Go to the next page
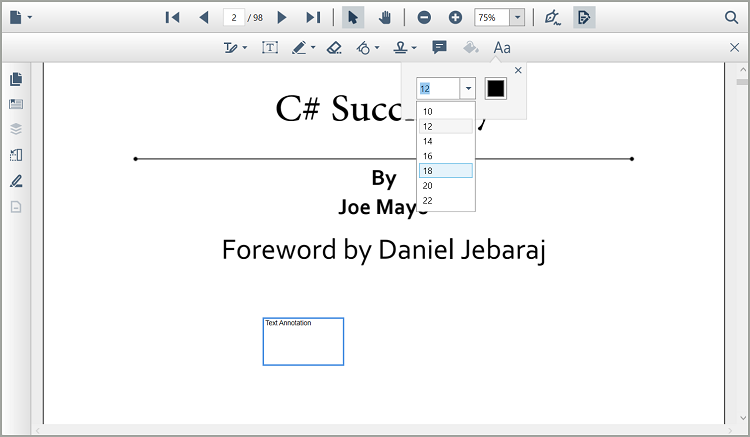 tap(282, 17)
